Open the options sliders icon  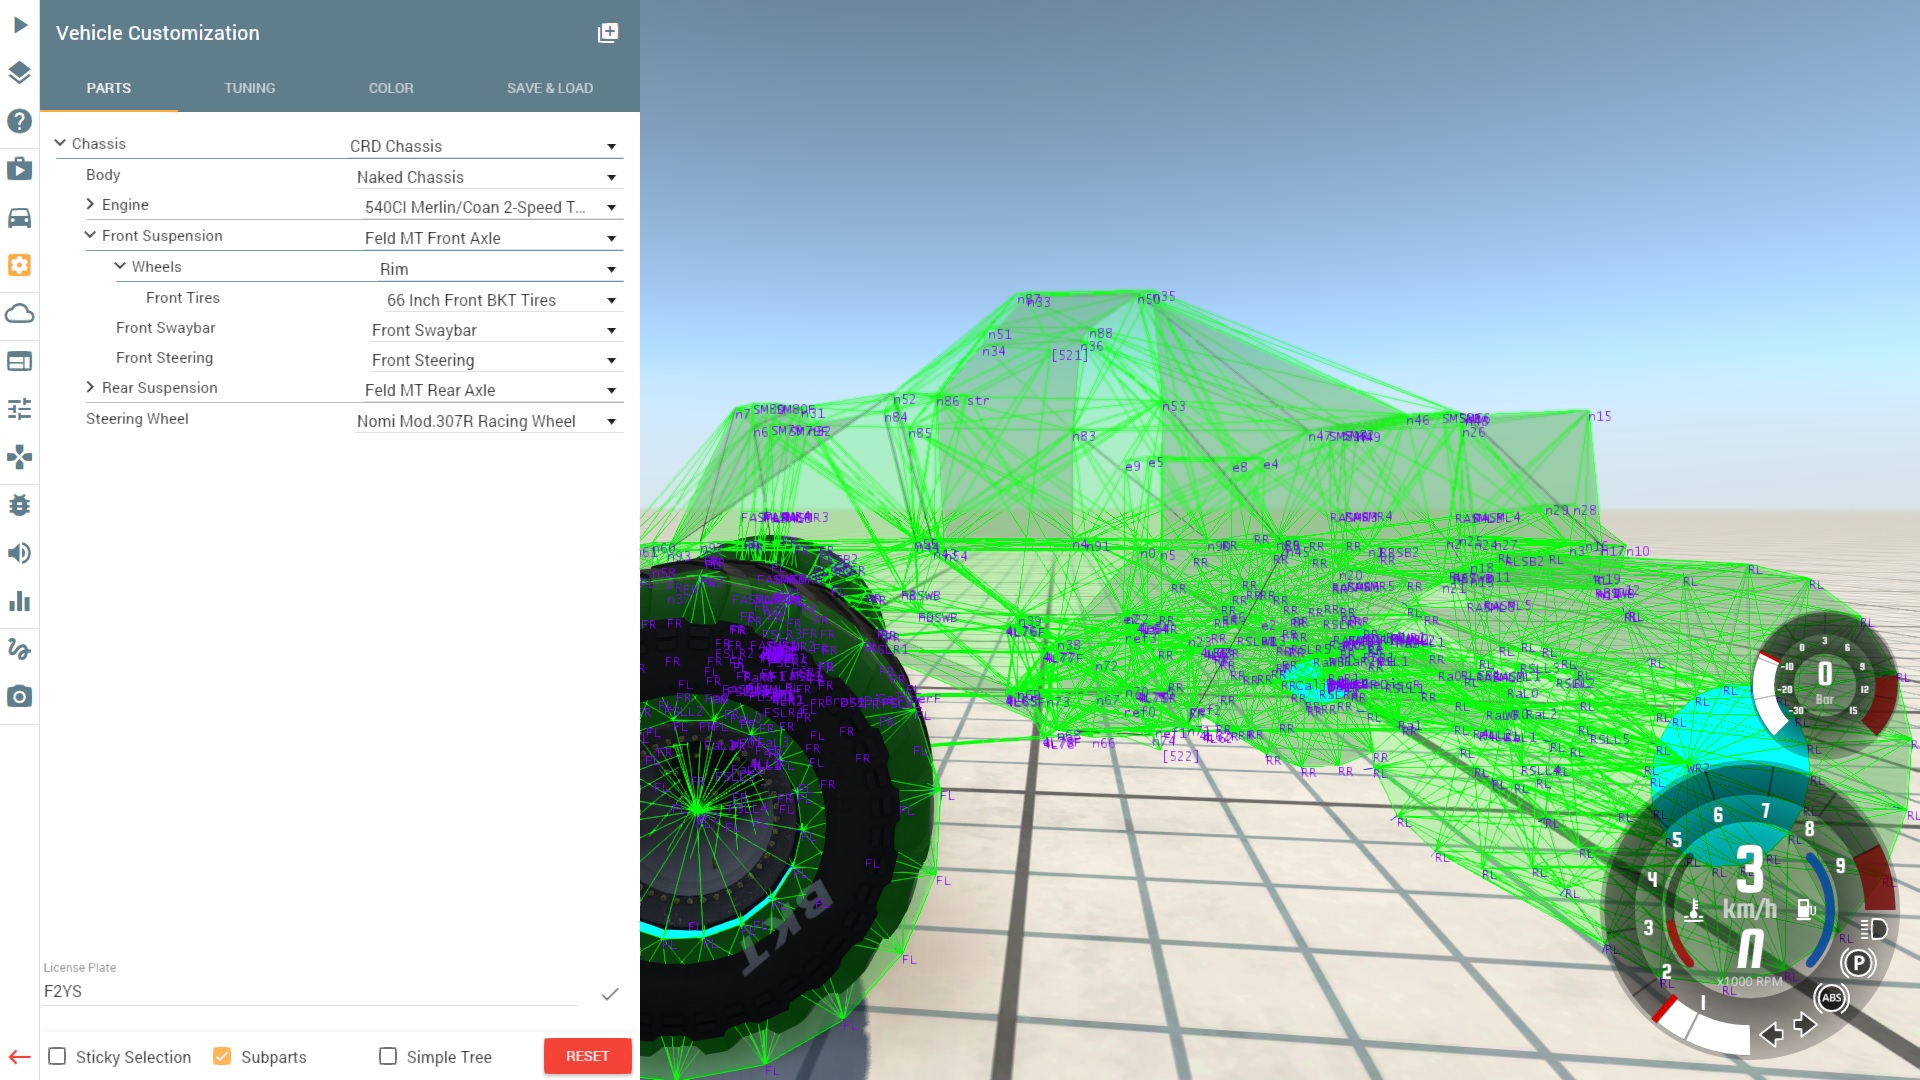pyautogui.click(x=20, y=409)
